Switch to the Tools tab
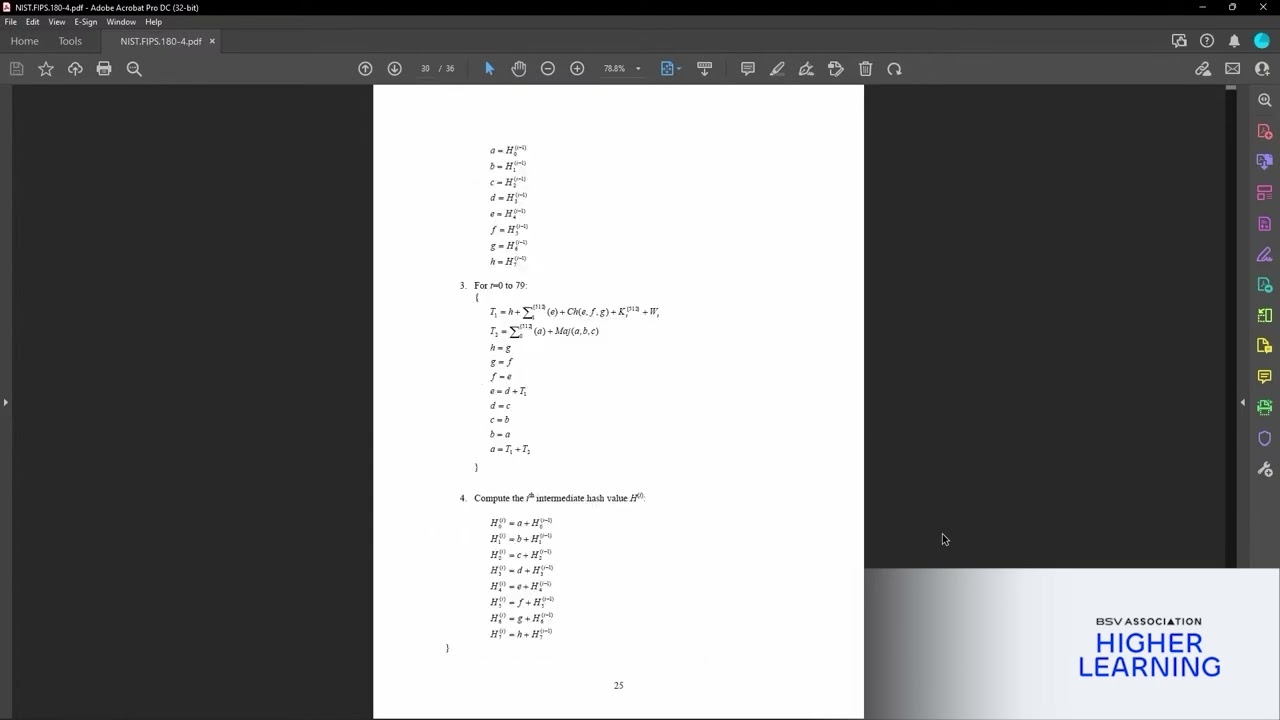 [x=70, y=41]
